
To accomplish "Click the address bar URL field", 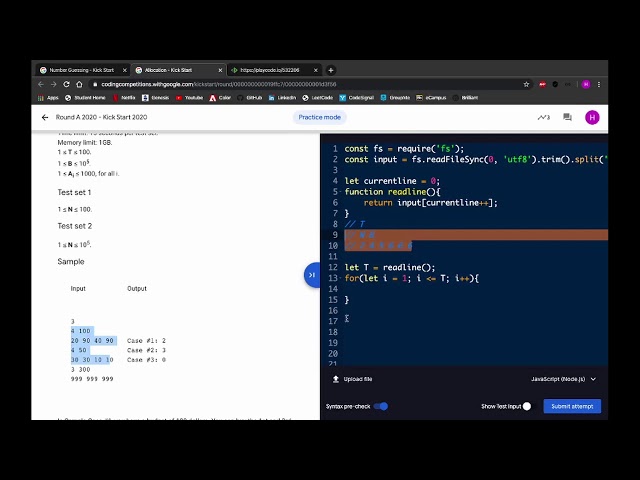I will 306,84.
